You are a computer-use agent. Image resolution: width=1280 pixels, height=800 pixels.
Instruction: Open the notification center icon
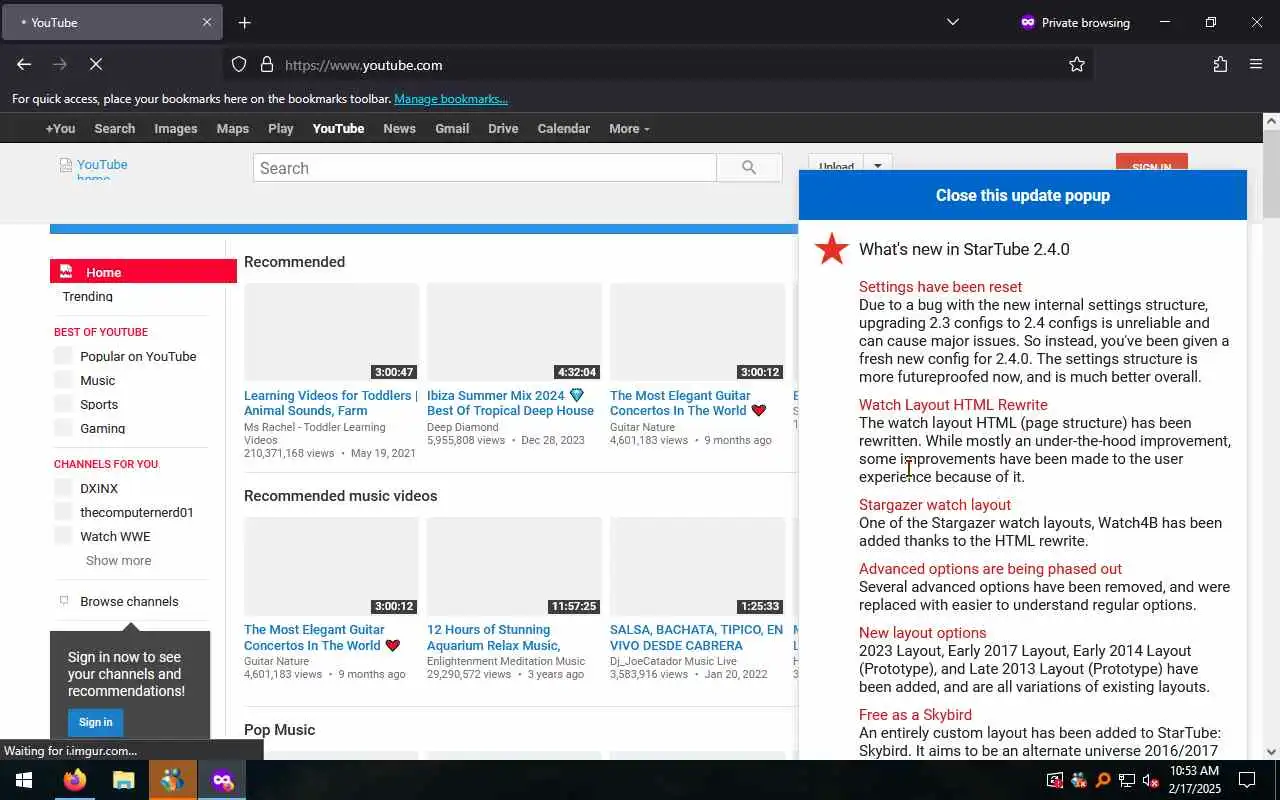tap(1247, 780)
